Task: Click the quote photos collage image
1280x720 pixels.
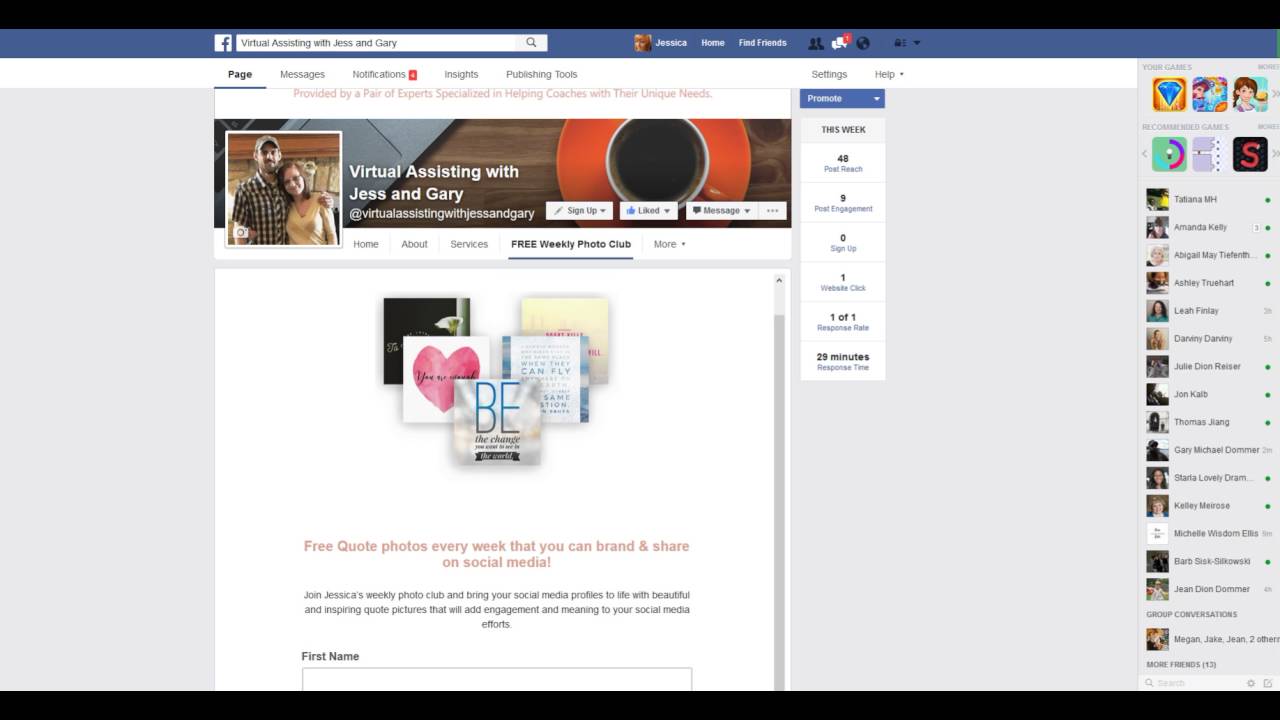Action: pos(496,380)
